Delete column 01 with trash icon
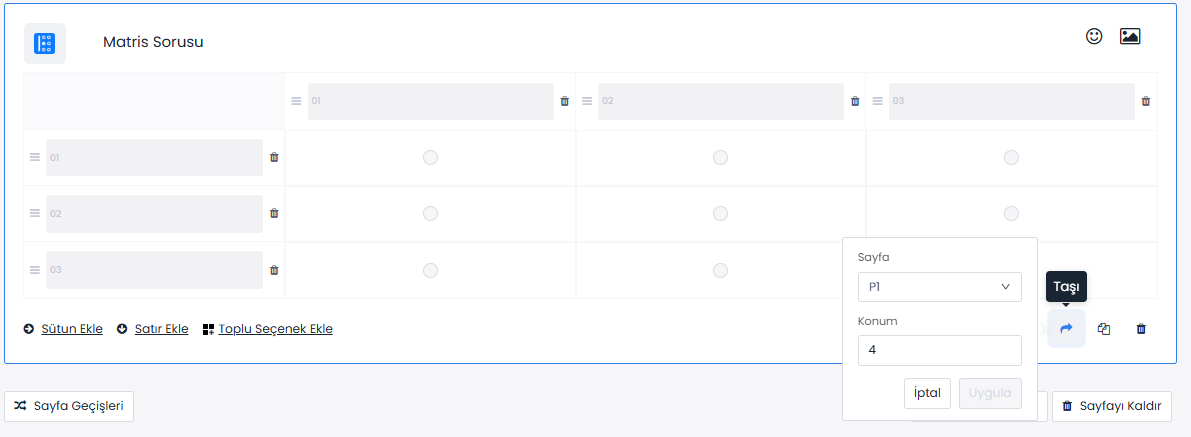The height and width of the screenshot is (437, 1191). coord(565,101)
